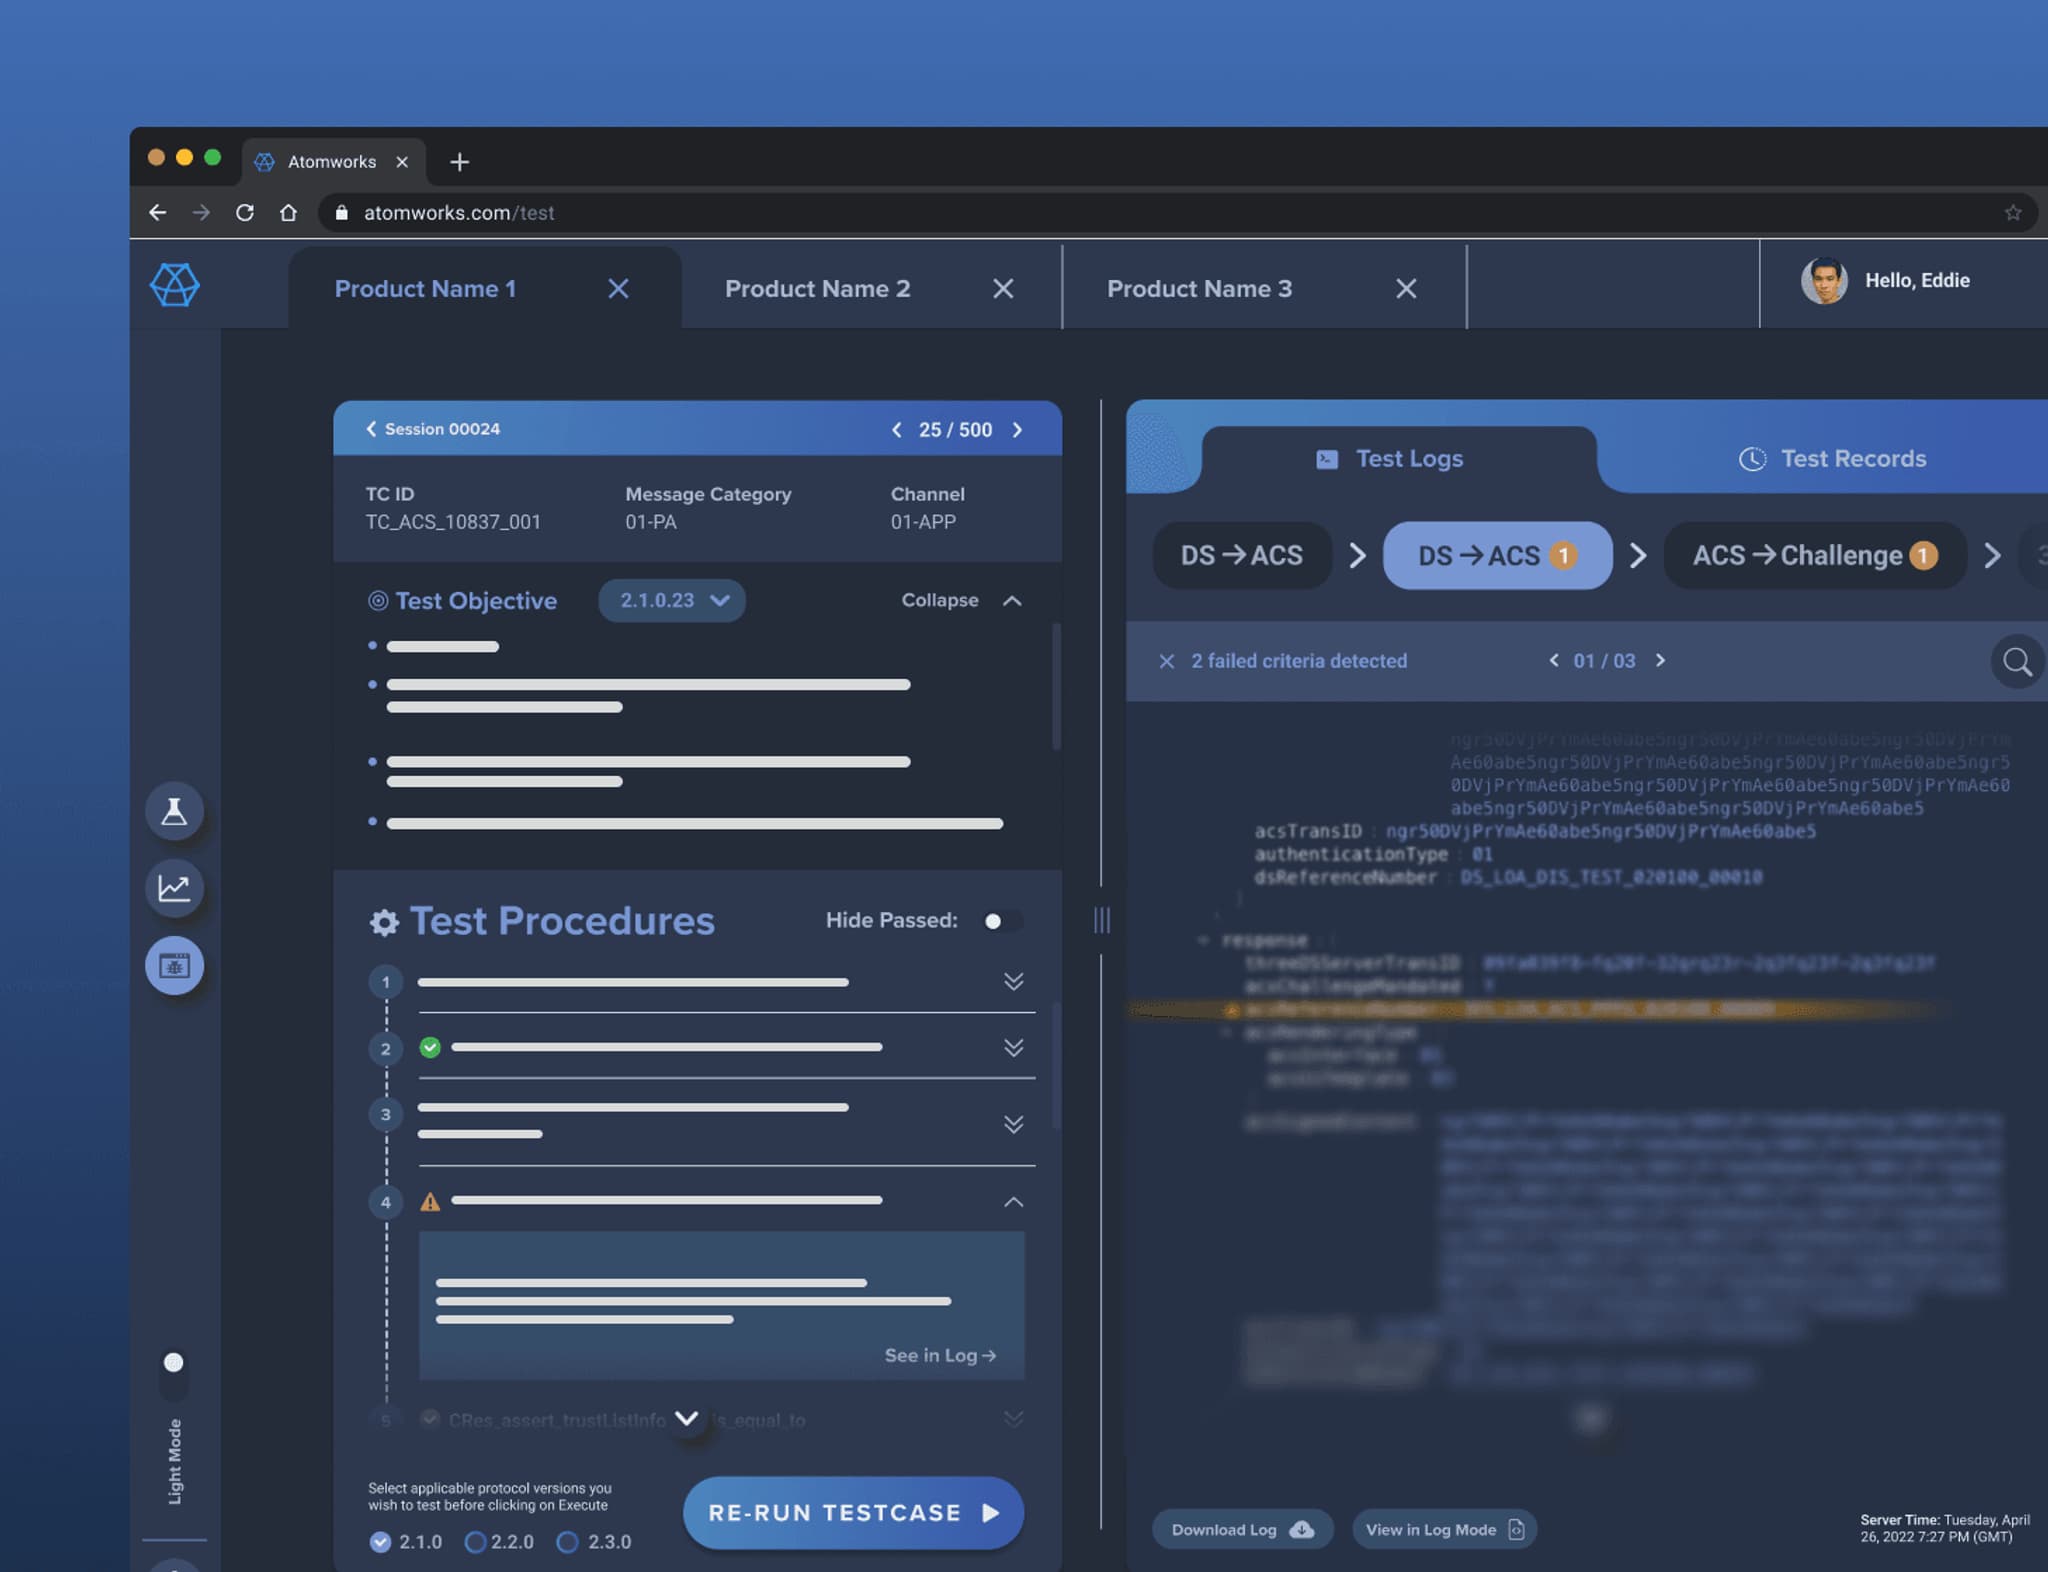Switch to the Product Name 2 tab
Image resolution: width=2048 pixels, height=1572 pixels.
tap(817, 289)
